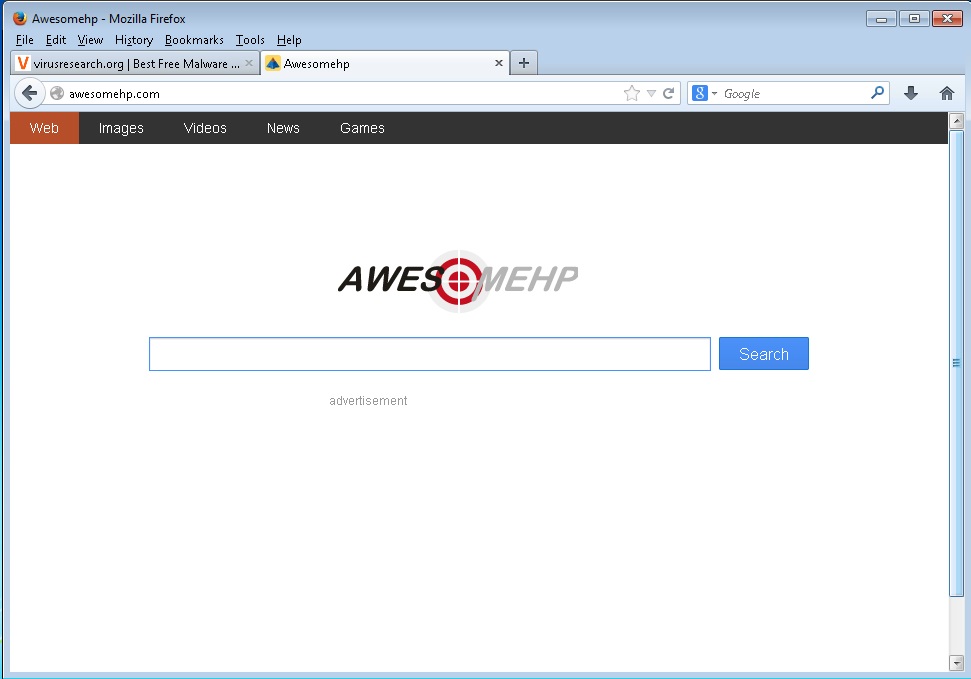This screenshot has width=971, height=679.
Task: Click the Awesomehp target logo
Action: click(x=458, y=281)
